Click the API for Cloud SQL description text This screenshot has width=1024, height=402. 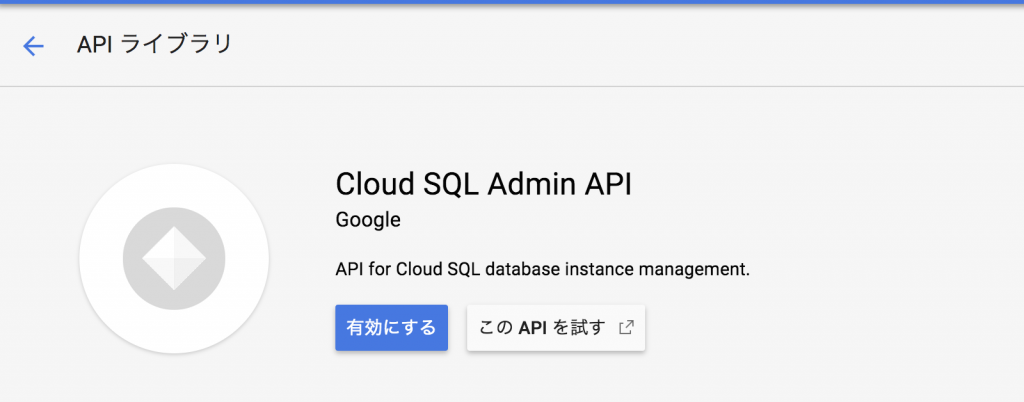pyautogui.click(x=543, y=270)
